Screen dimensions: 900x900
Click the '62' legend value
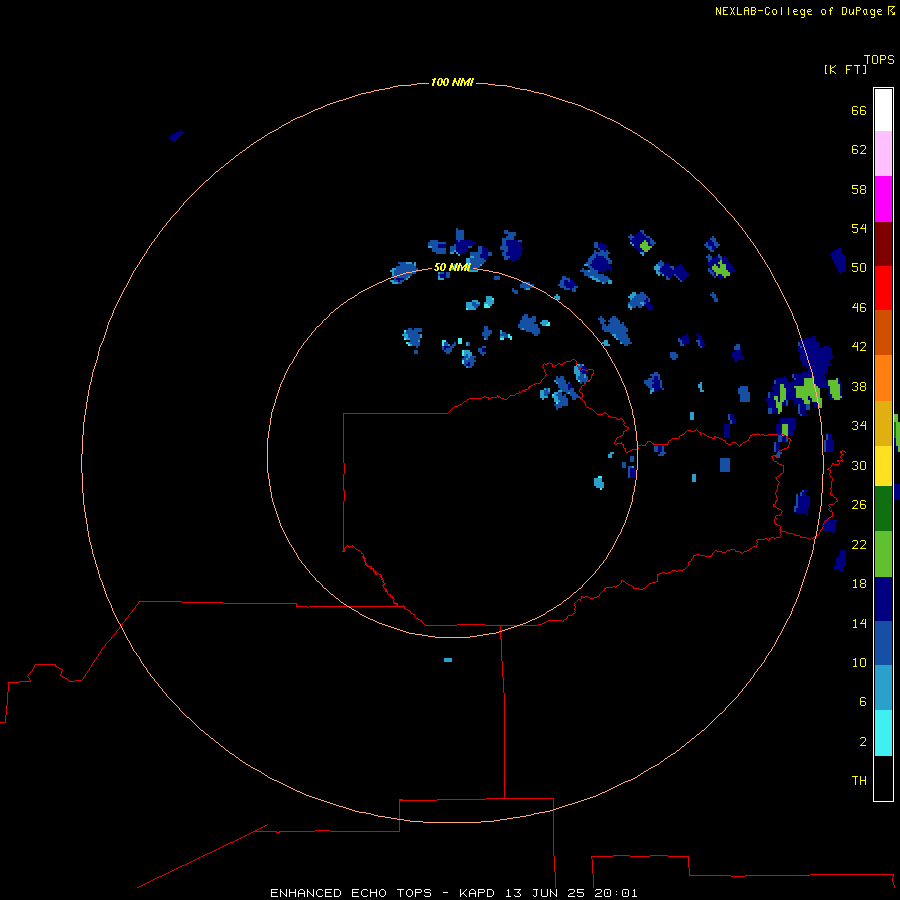coord(859,150)
